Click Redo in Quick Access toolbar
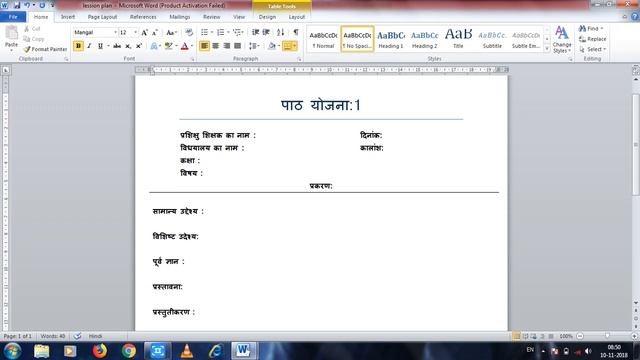Image resolution: width=640 pixels, height=360 pixels. click(x=42, y=5)
